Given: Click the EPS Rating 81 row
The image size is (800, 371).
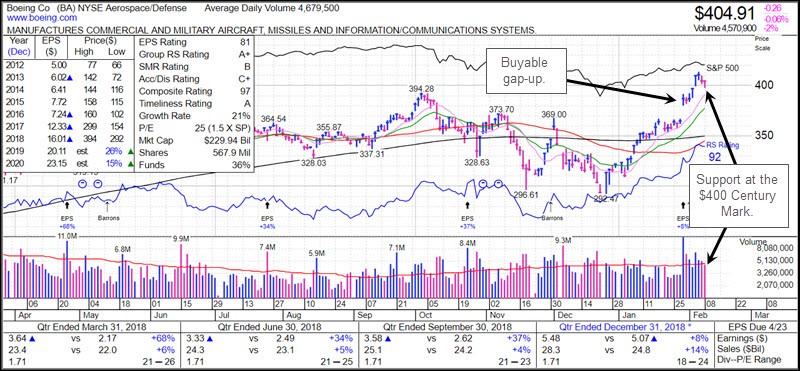Looking at the screenshot, I should point(195,42).
